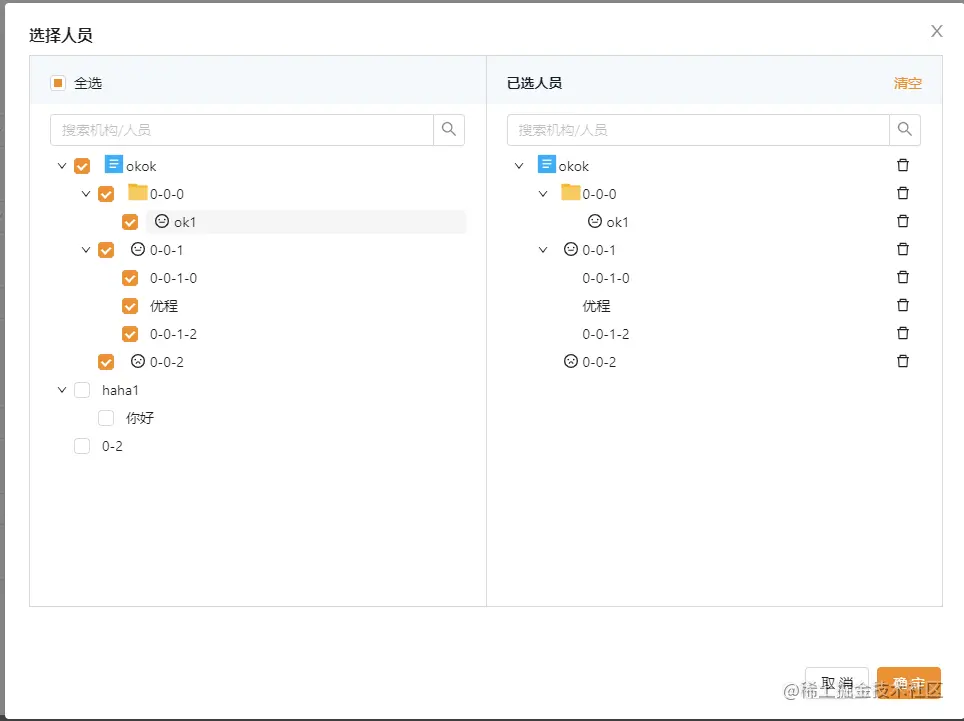Click 0-0-0 folder icon in selected panel

click(571, 192)
